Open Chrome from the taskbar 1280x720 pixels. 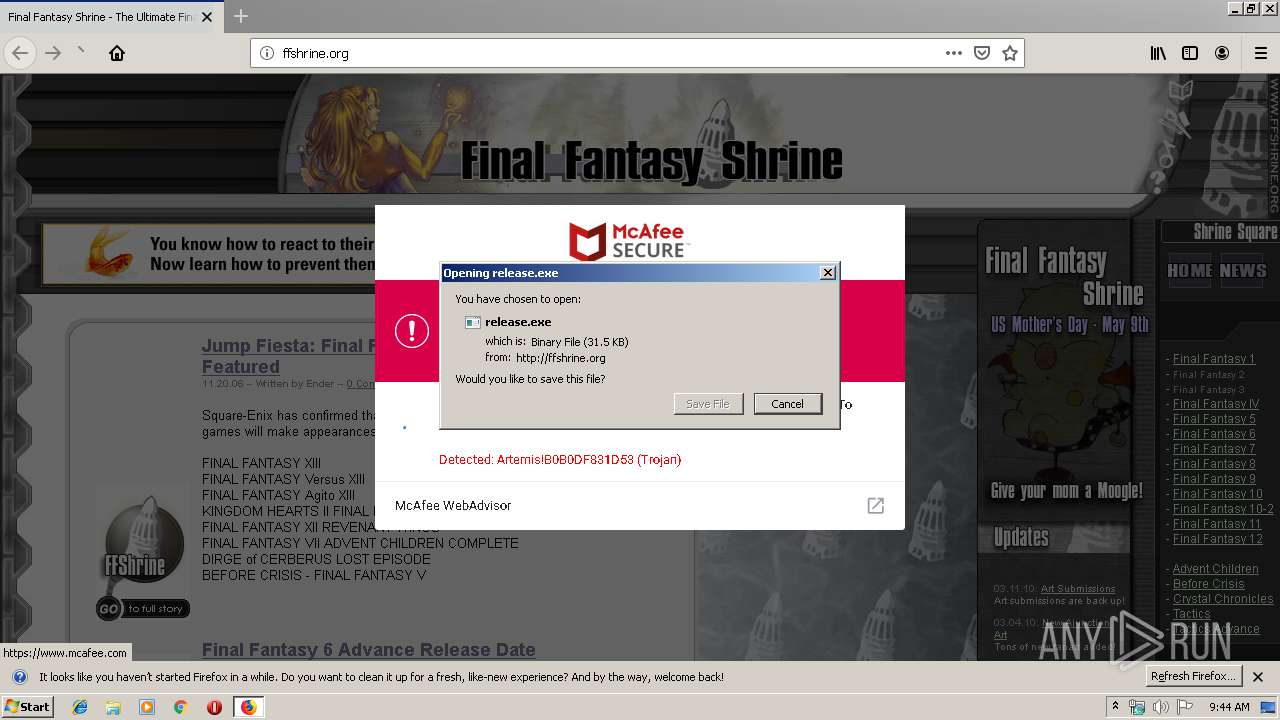tap(180, 707)
